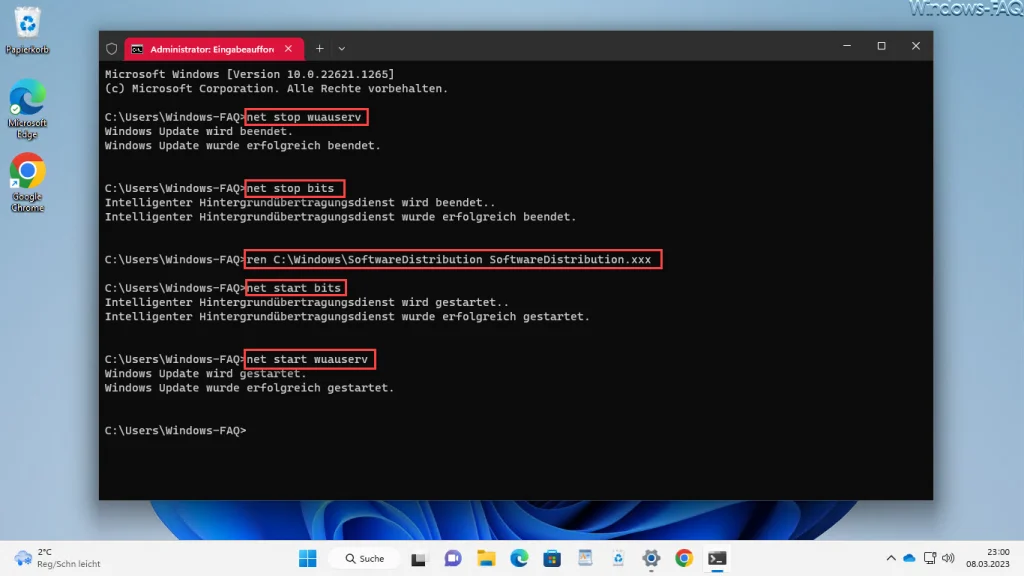Click the OneDrive cloud tray icon

coord(909,558)
